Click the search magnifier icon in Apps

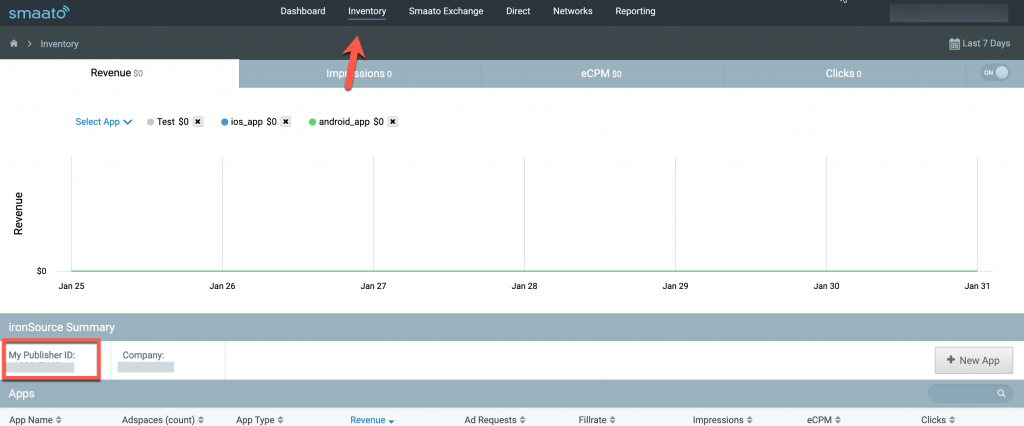999,395
